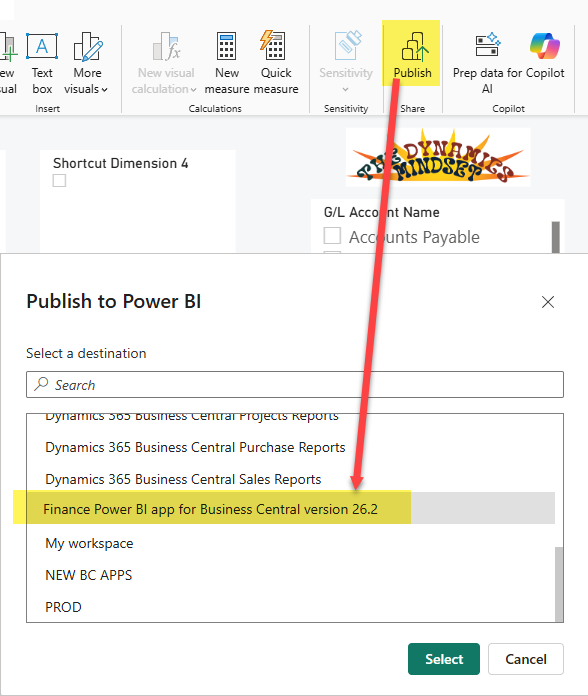Image resolution: width=588 pixels, height=696 pixels.
Task: Click the search magnifier icon
Action: tap(41, 384)
